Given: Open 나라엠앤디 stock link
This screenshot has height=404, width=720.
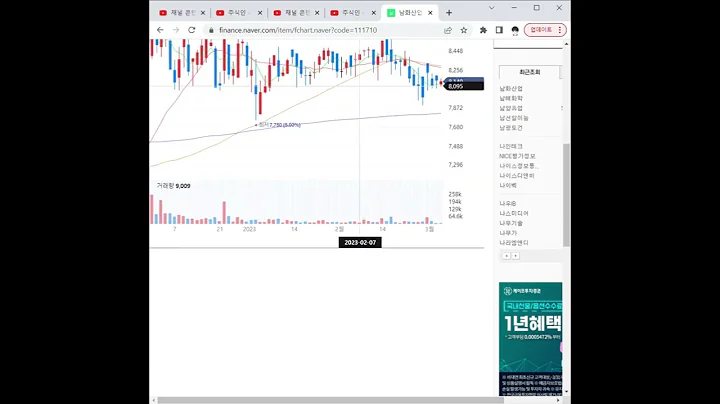Looking at the screenshot, I should click(514, 242).
